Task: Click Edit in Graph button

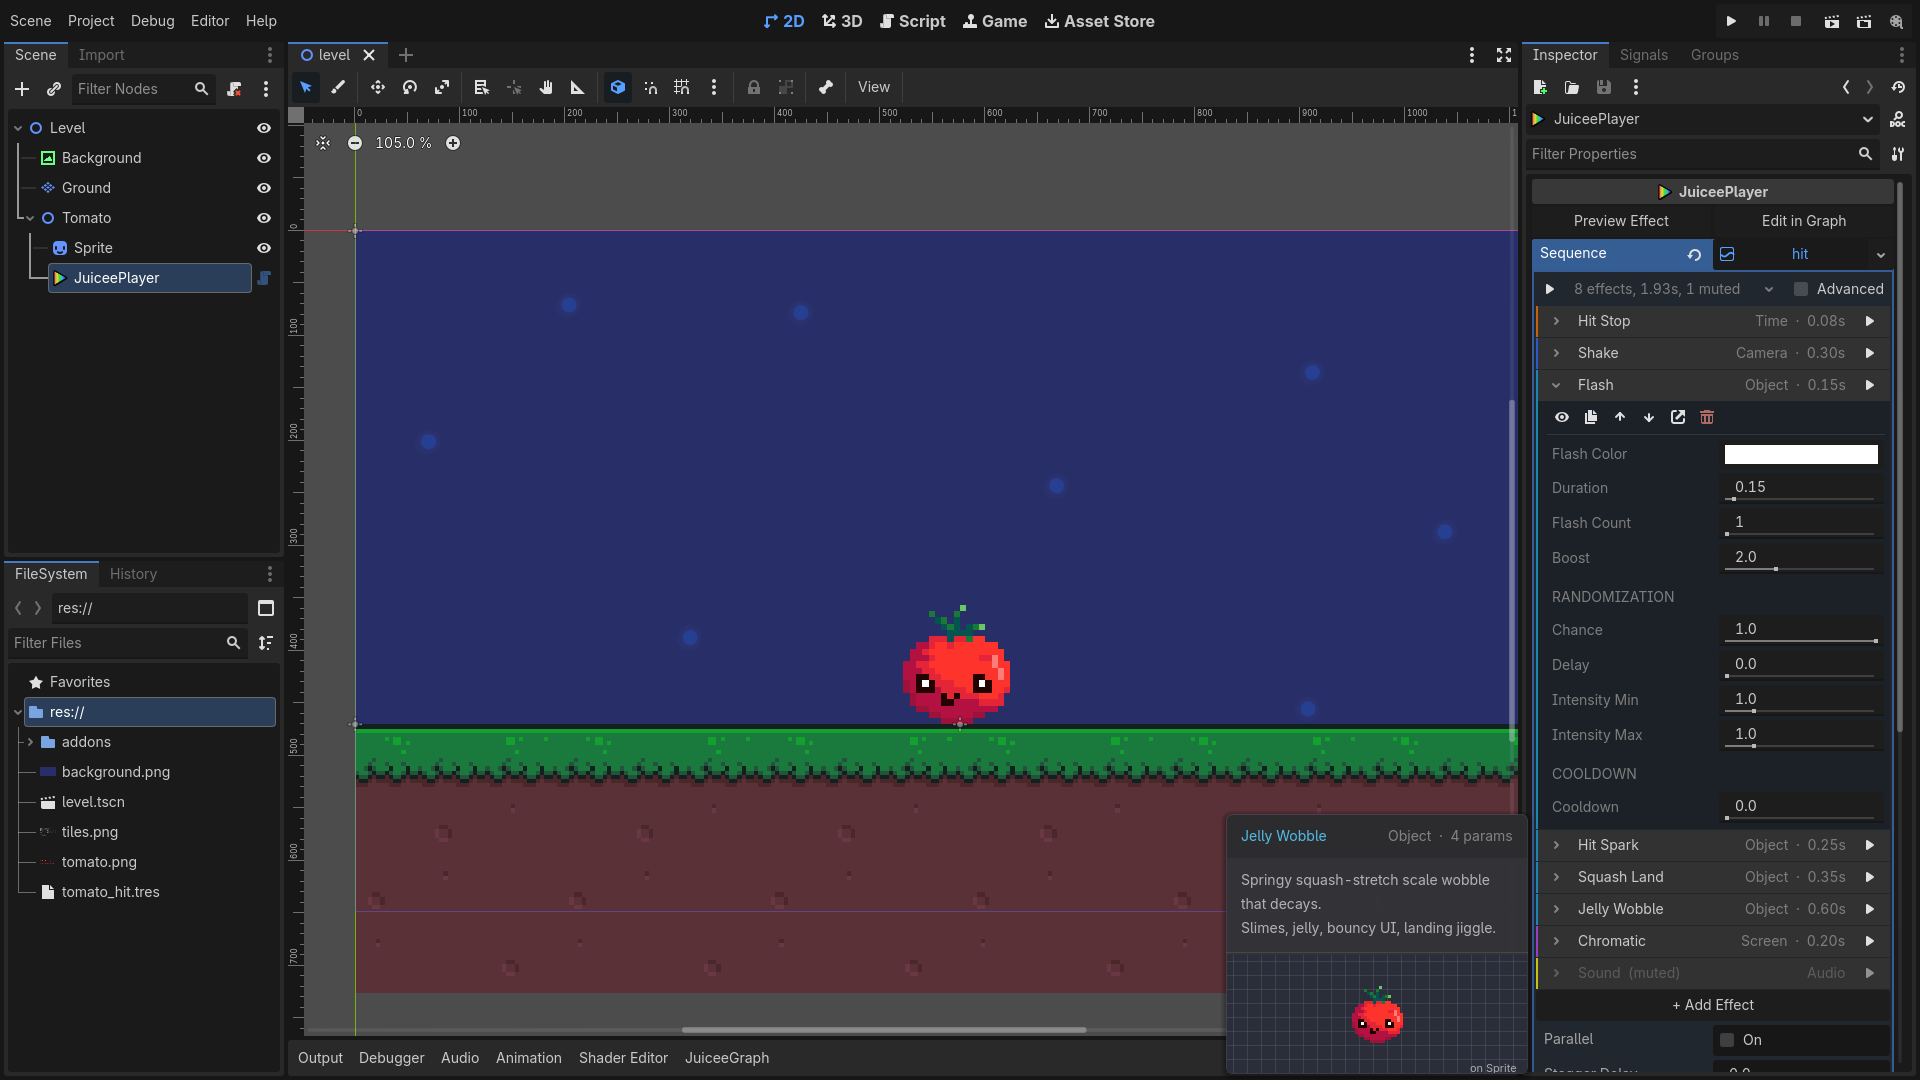Action: coord(1804,221)
